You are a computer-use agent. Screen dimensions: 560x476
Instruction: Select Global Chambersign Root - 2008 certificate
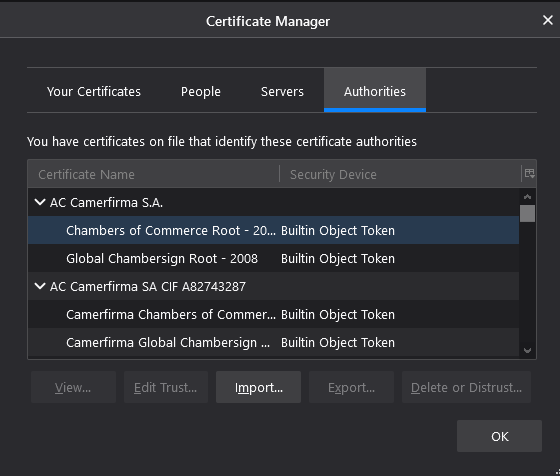coord(273,258)
